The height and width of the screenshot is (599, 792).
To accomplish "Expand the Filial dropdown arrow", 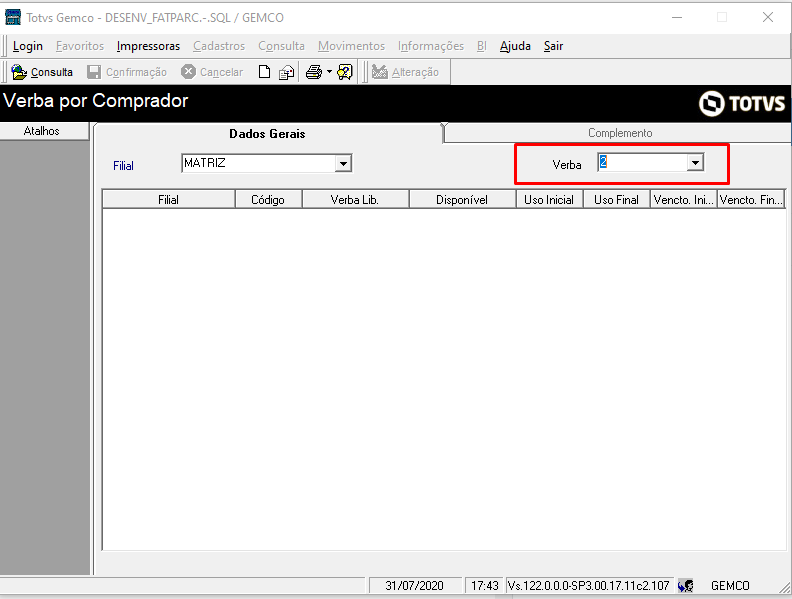I will (343, 163).
